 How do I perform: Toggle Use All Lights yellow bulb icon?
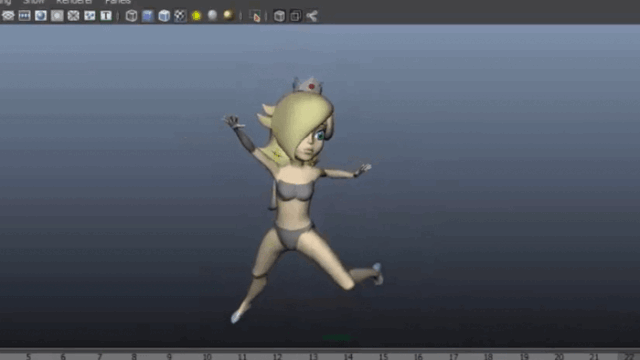197,16
